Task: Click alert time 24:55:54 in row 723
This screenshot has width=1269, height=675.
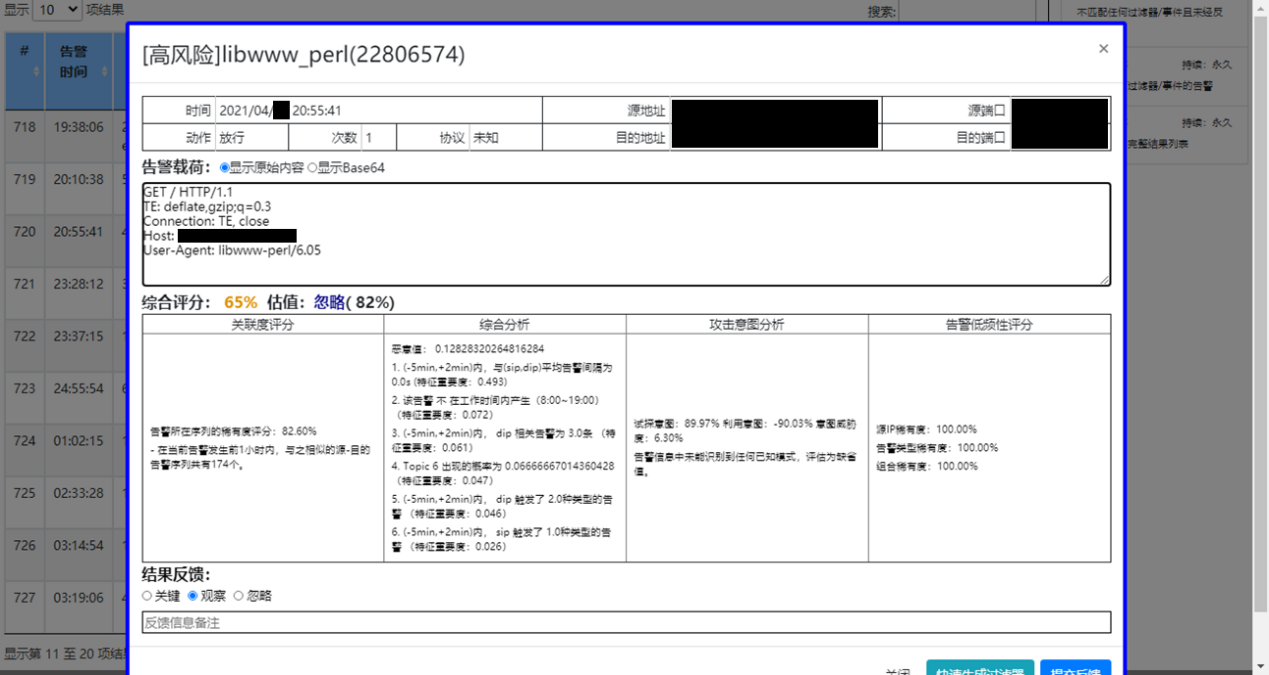Action: pos(79,388)
